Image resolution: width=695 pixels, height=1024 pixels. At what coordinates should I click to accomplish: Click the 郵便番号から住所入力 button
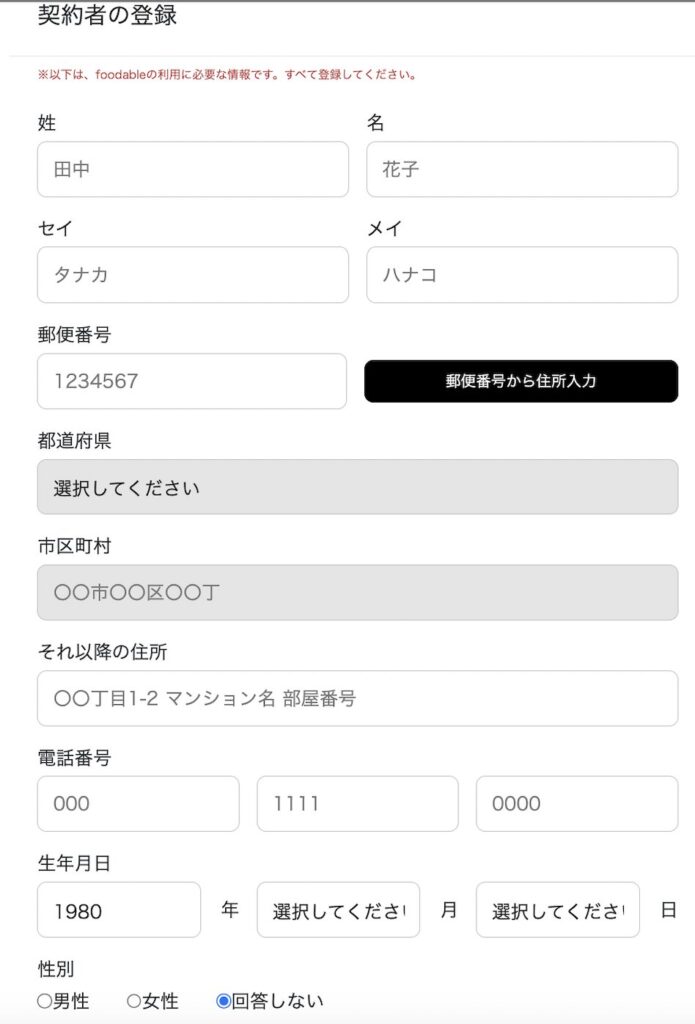click(x=521, y=381)
